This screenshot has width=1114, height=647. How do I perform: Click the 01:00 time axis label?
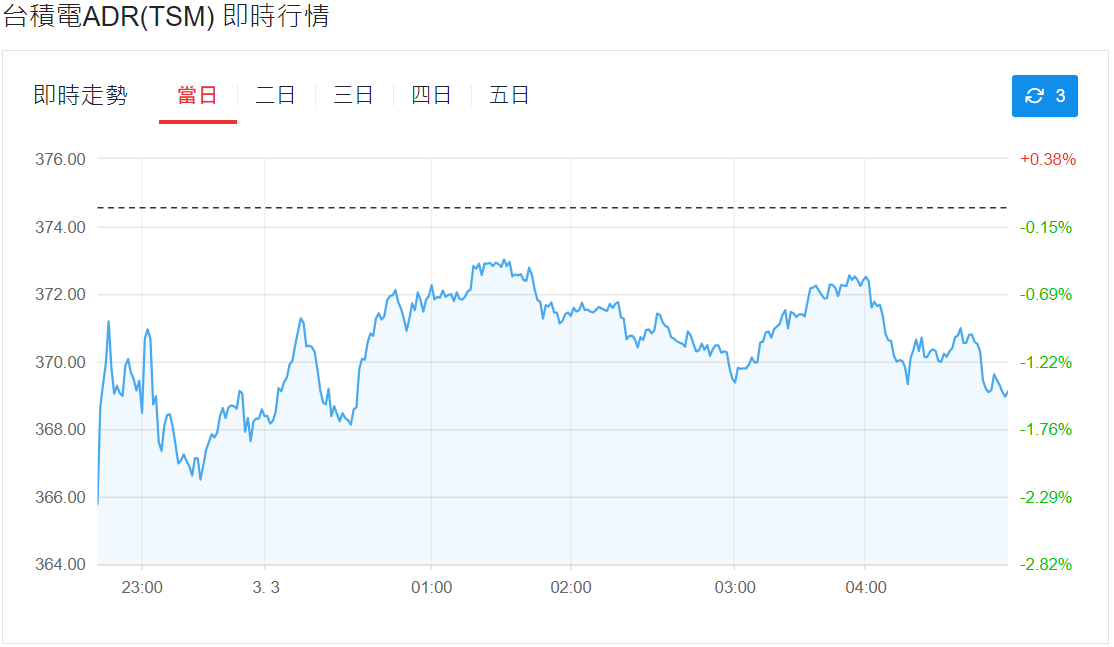431,588
